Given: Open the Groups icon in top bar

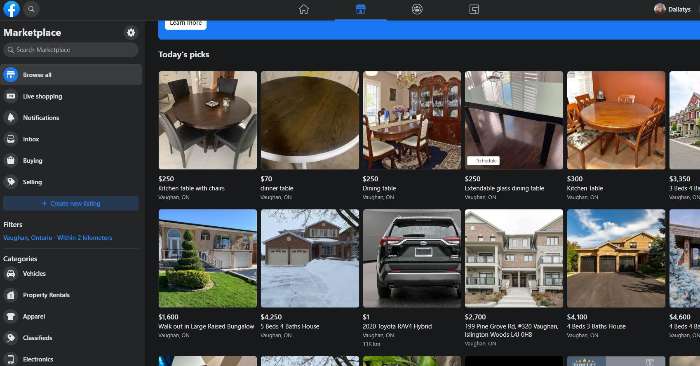Looking at the screenshot, I should point(417,9).
